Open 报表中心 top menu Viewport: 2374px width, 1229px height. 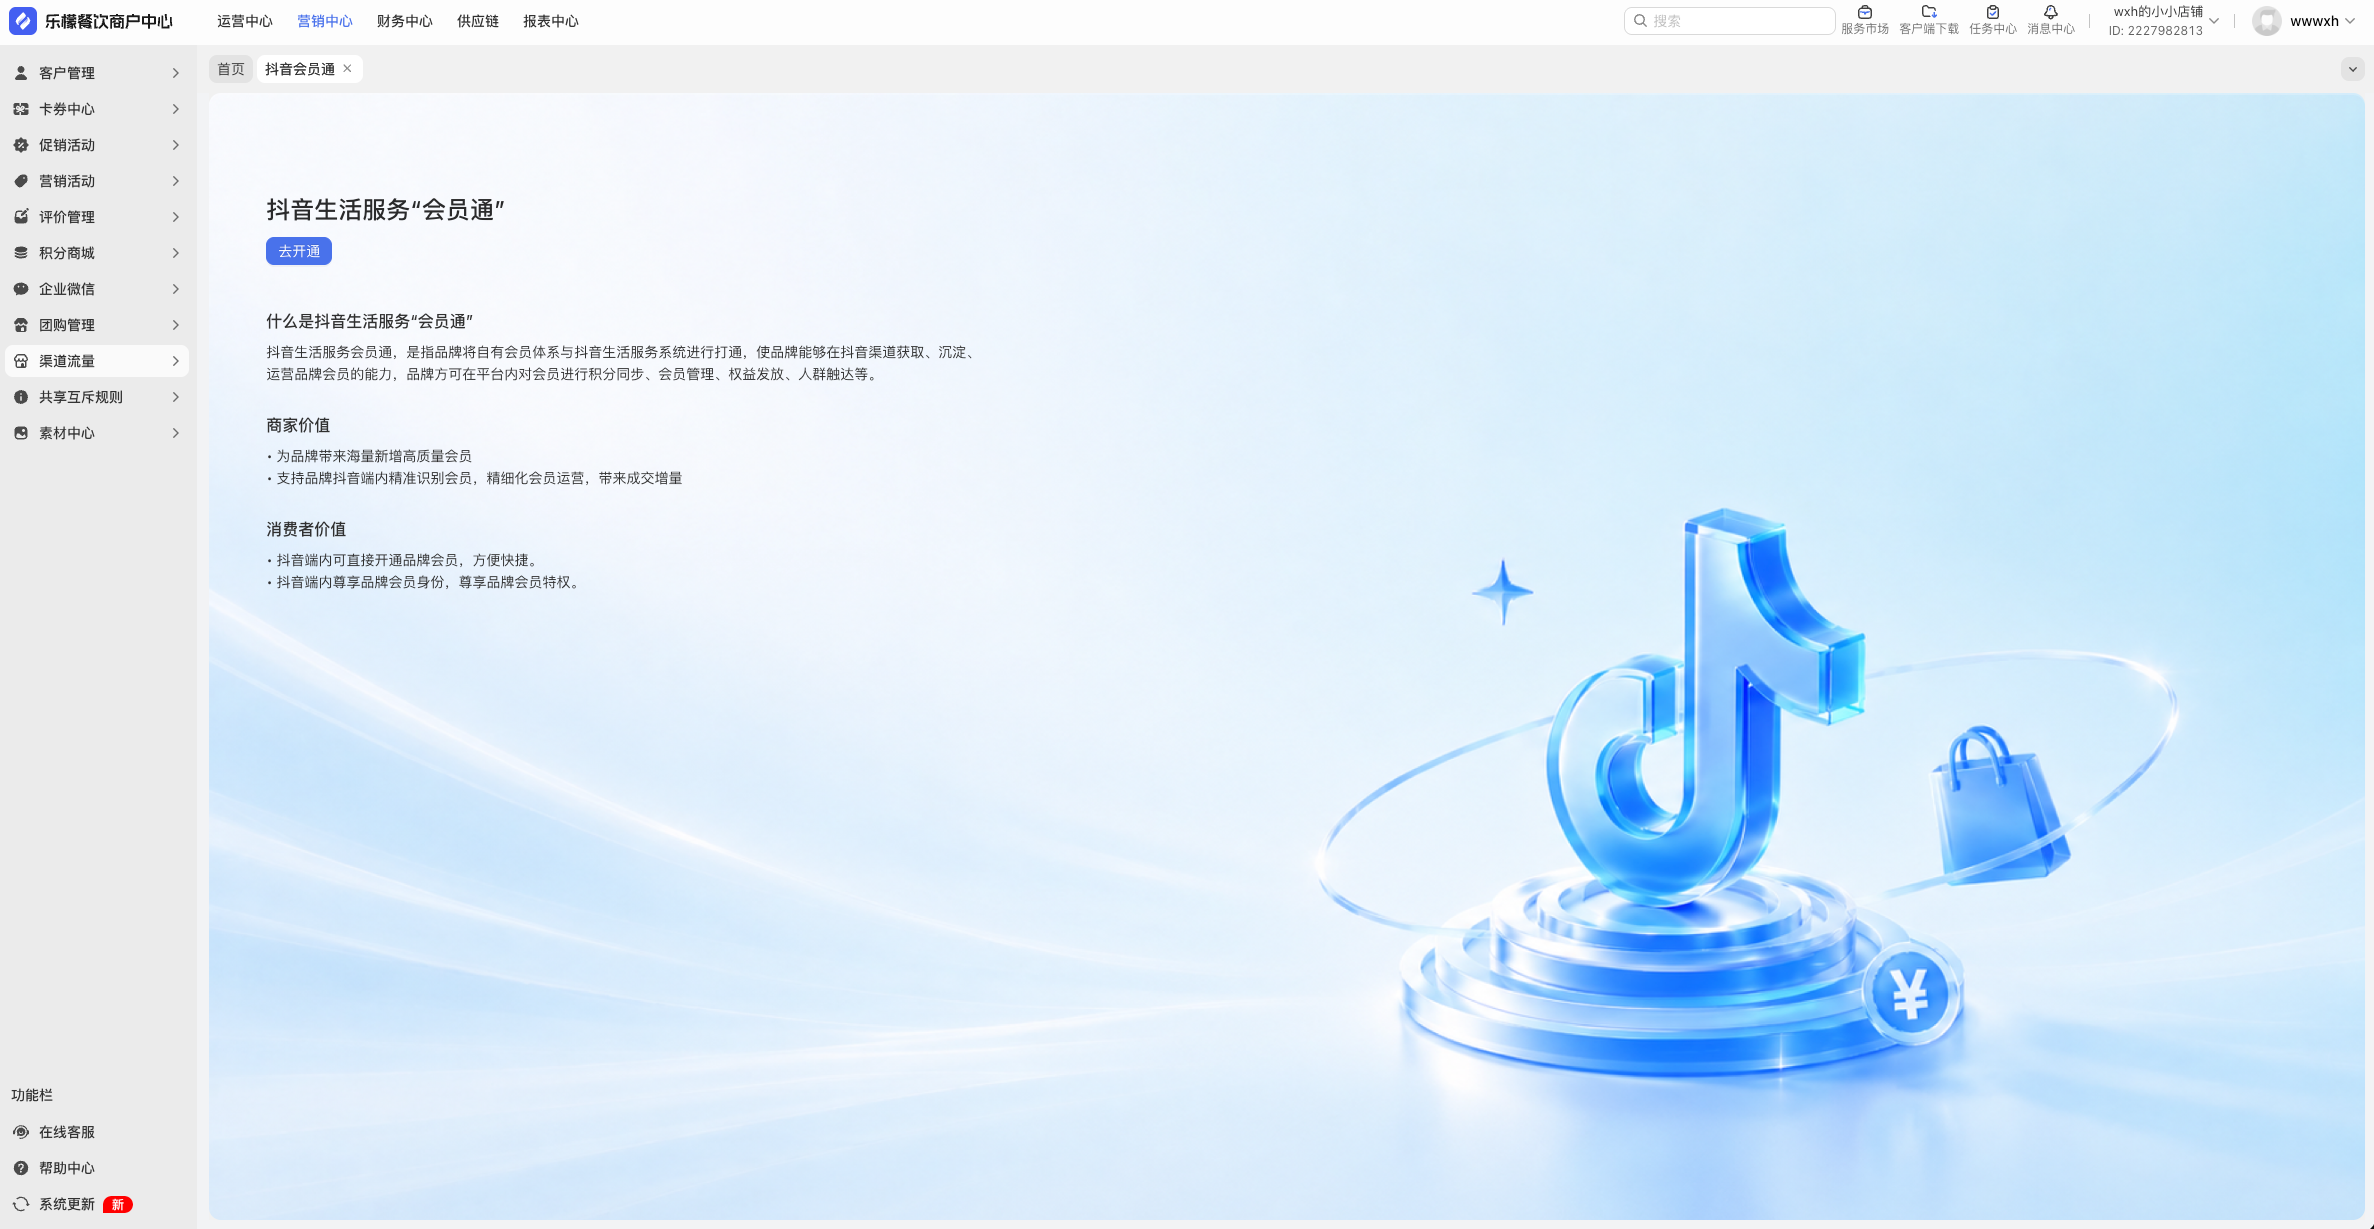(551, 21)
